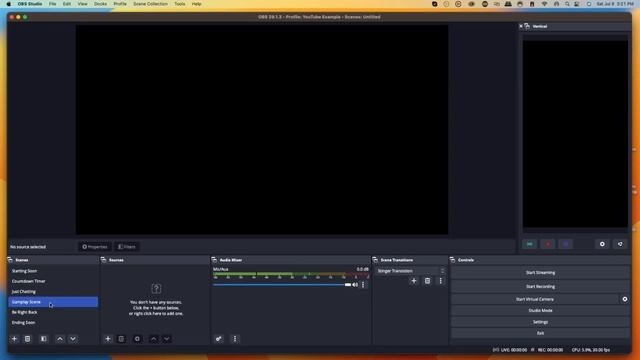Screen dimensions: 640x360
Task: Click Start Virtual Camera button
Action: click(535, 299)
